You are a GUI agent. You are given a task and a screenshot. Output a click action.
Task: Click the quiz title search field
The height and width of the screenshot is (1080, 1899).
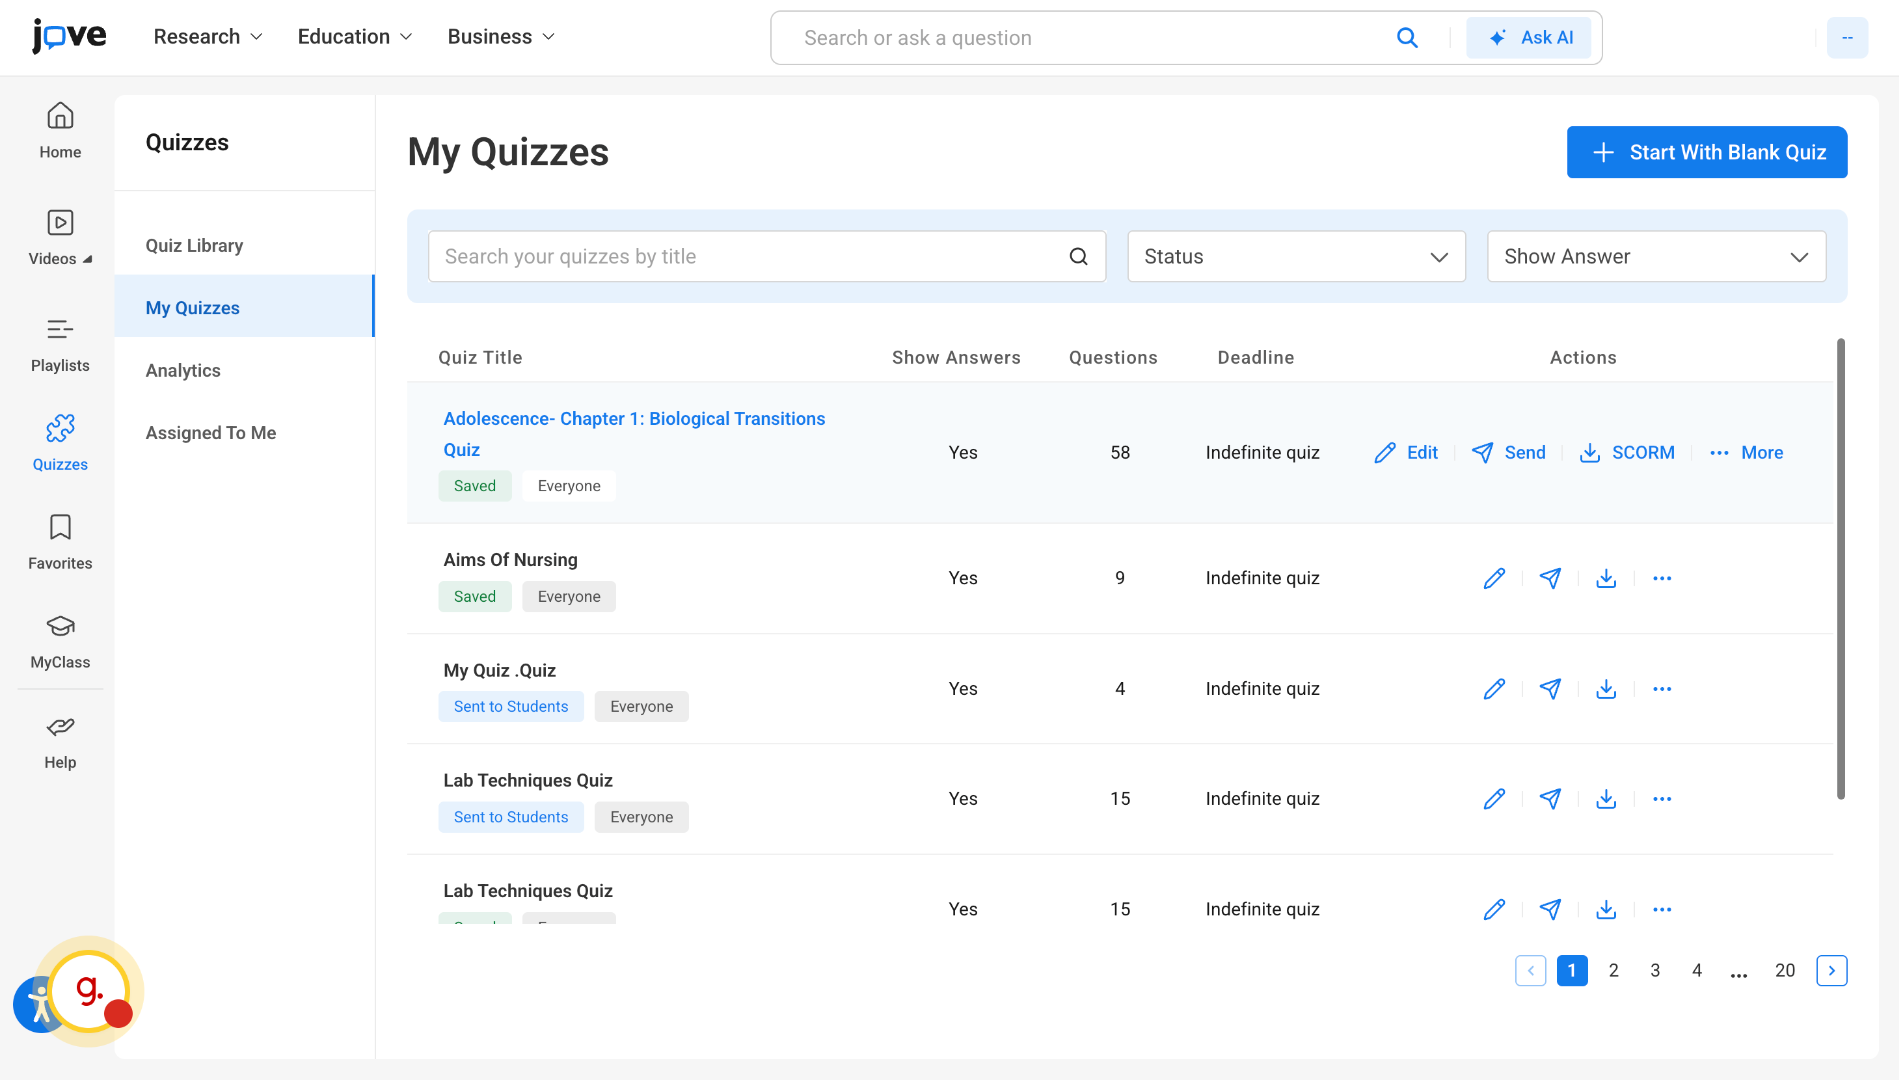click(750, 257)
